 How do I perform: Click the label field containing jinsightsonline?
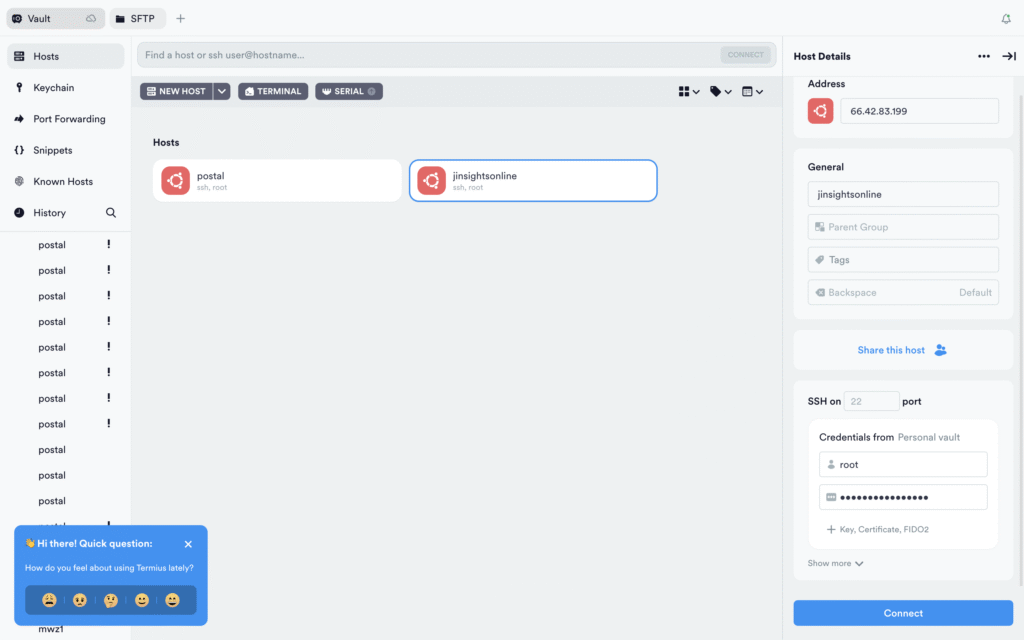(x=903, y=194)
